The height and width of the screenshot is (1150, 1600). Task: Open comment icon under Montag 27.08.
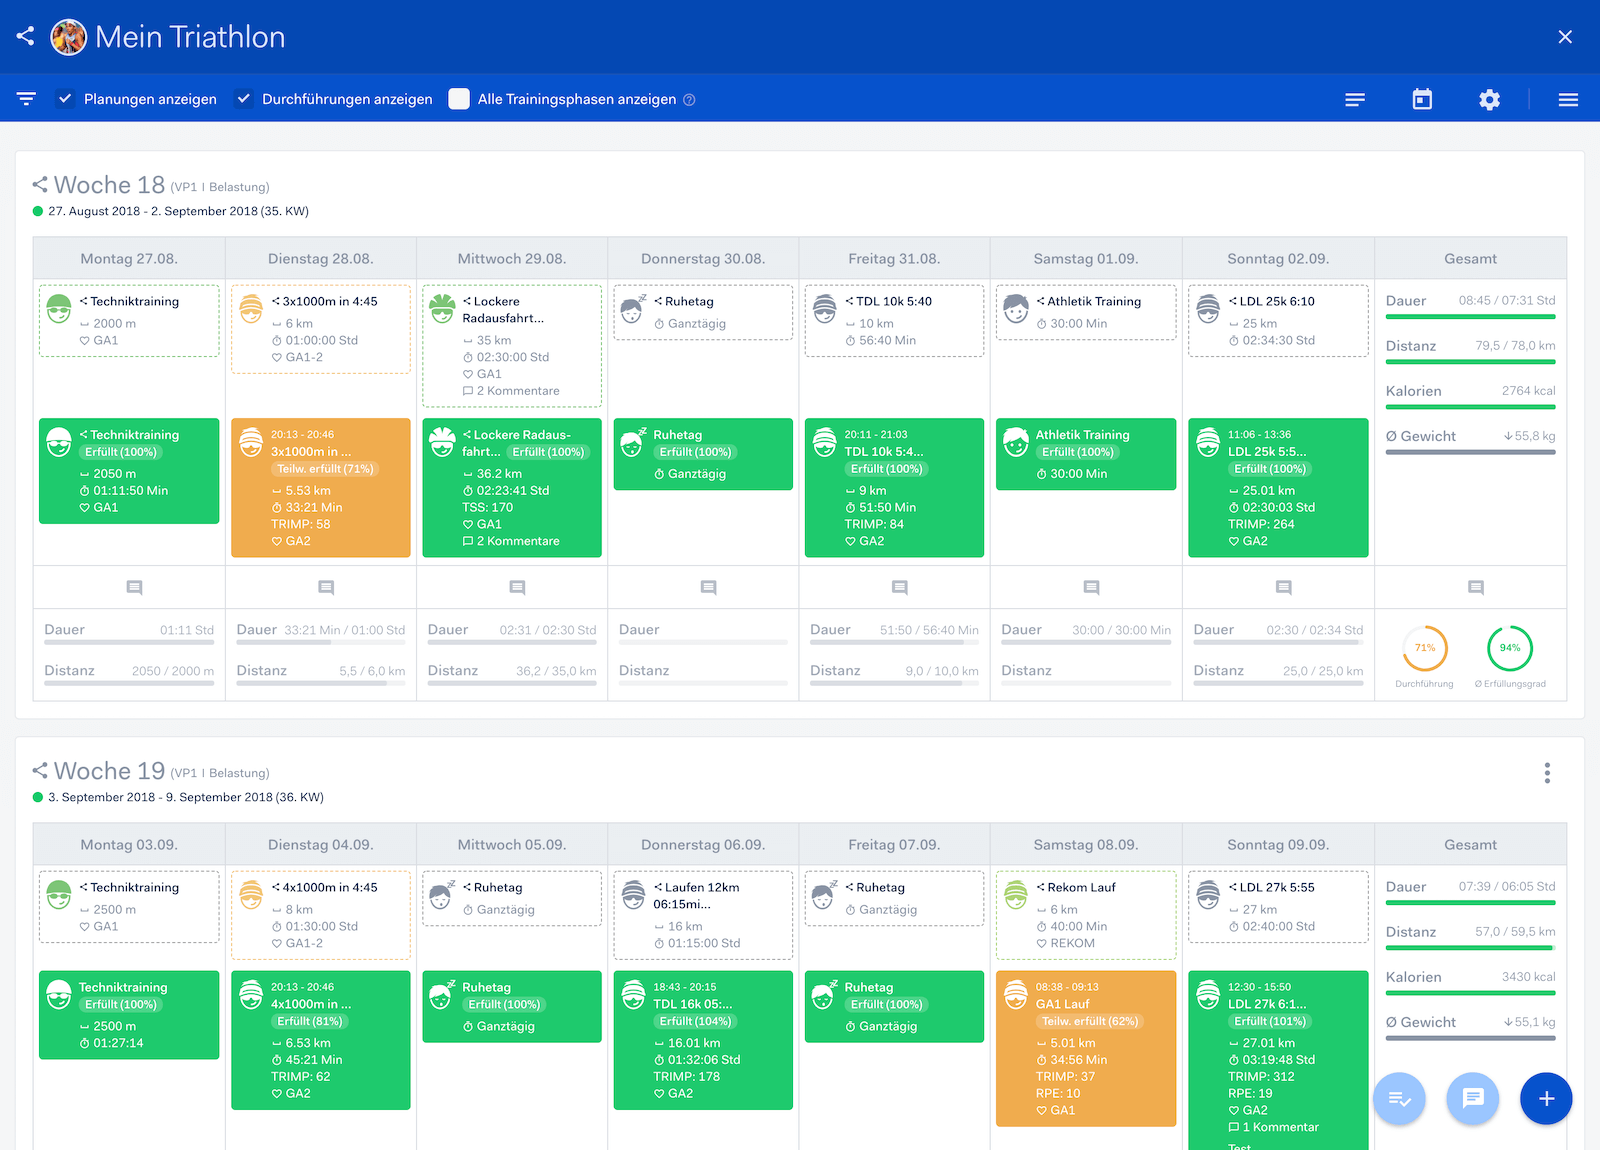134,588
